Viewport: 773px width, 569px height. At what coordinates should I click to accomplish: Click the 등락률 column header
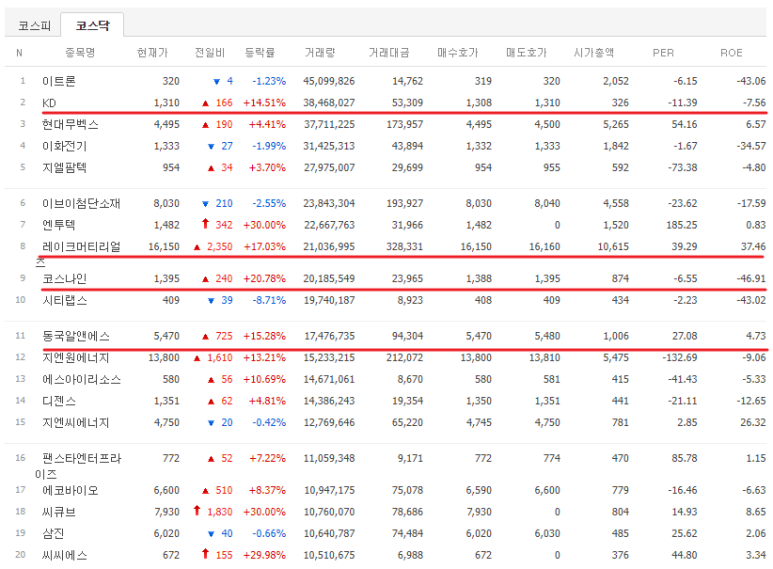point(260,52)
